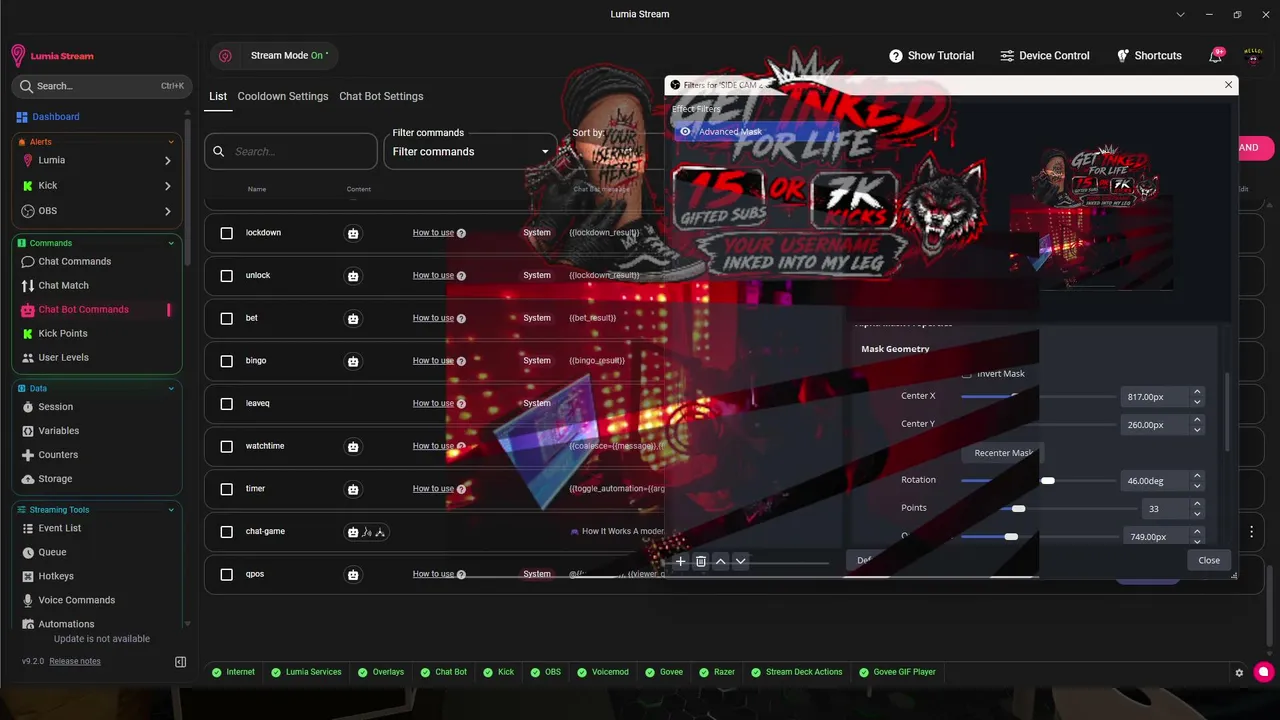
Task: Focus the commands list search box
Action: click(x=291, y=152)
